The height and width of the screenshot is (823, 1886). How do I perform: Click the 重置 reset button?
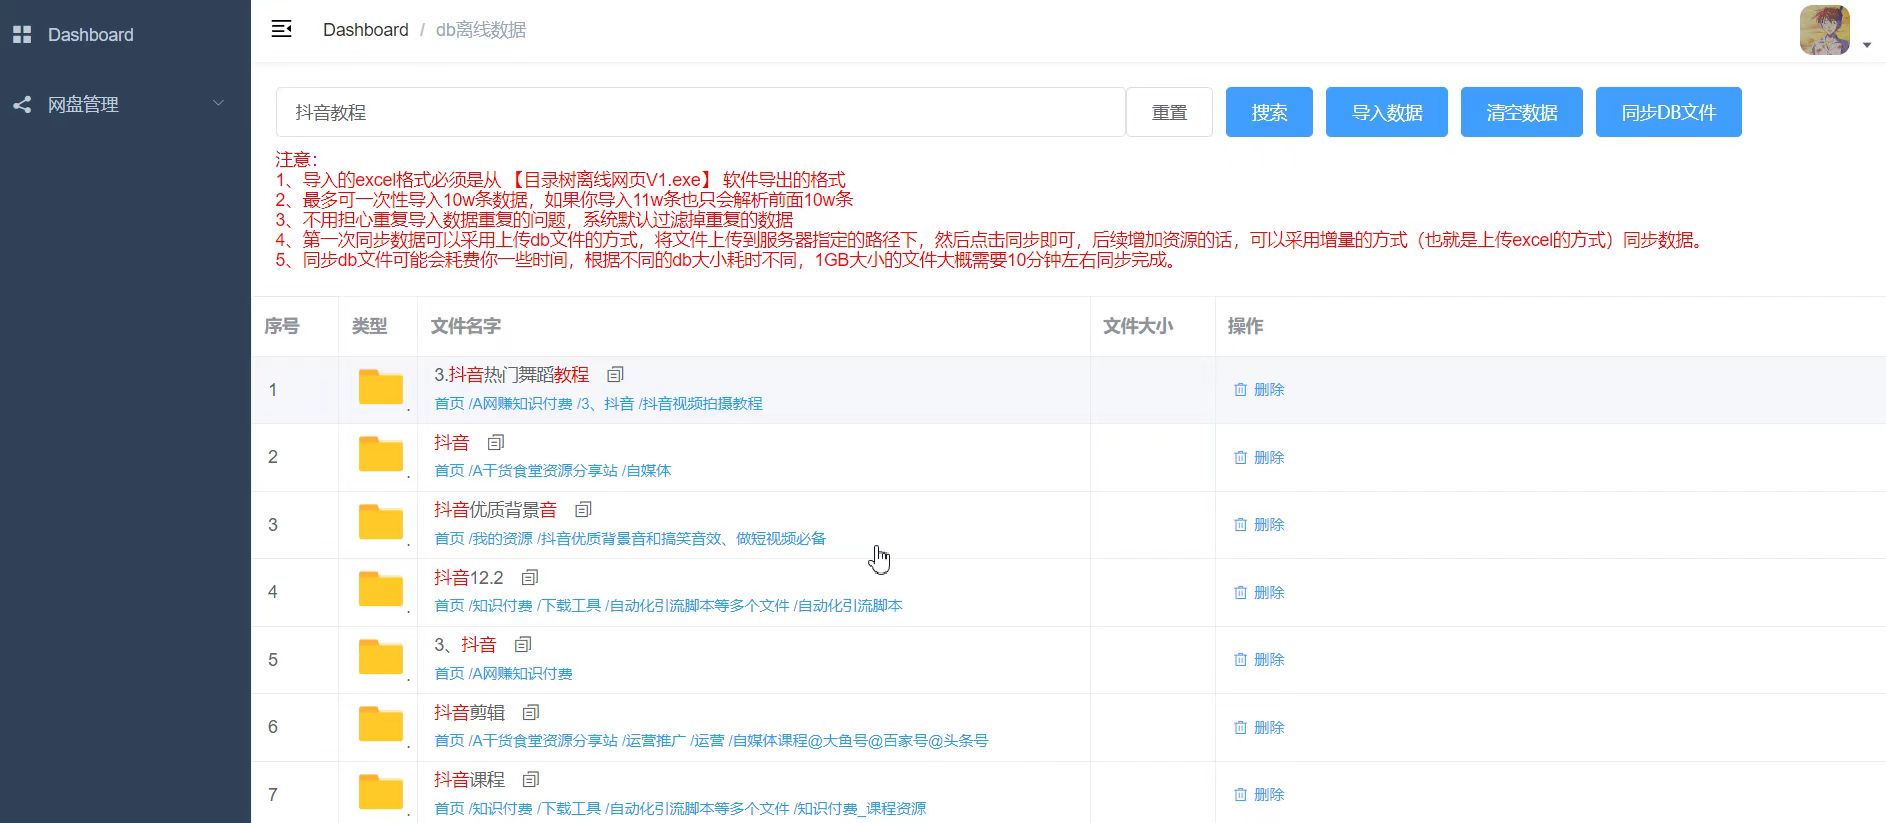1169,112
